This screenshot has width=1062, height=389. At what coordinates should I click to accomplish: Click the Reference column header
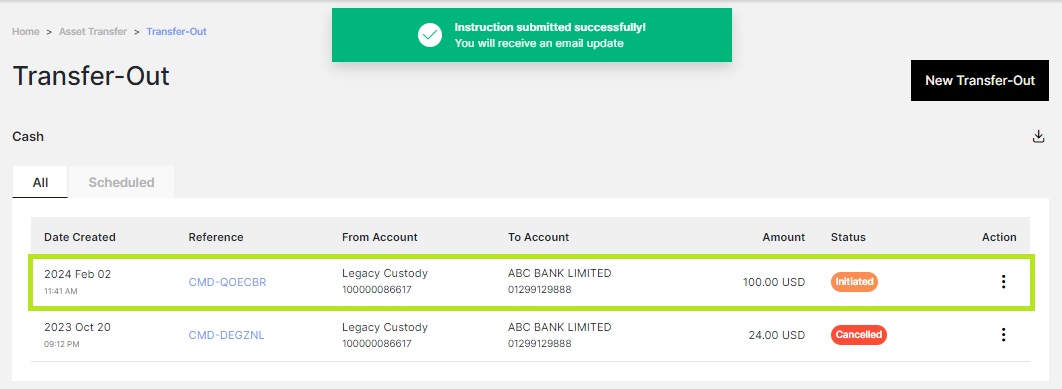215,237
